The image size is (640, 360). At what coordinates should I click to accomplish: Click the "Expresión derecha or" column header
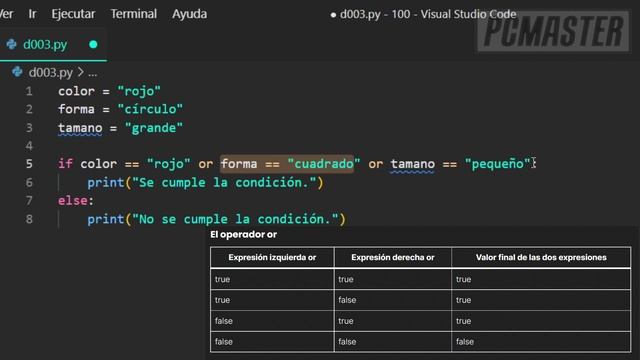[x=393, y=258]
